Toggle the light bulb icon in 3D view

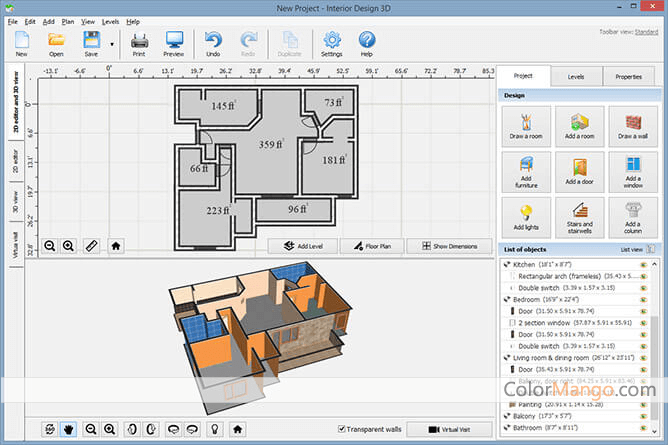click(x=215, y=429)
